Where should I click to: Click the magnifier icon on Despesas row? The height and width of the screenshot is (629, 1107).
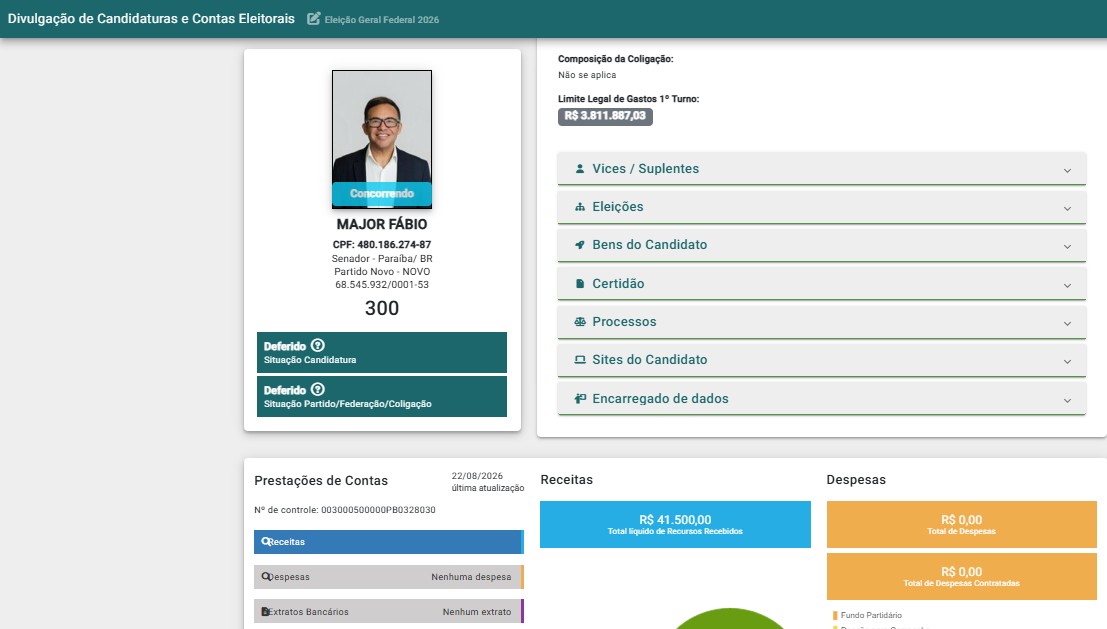[x=265, y=577]
